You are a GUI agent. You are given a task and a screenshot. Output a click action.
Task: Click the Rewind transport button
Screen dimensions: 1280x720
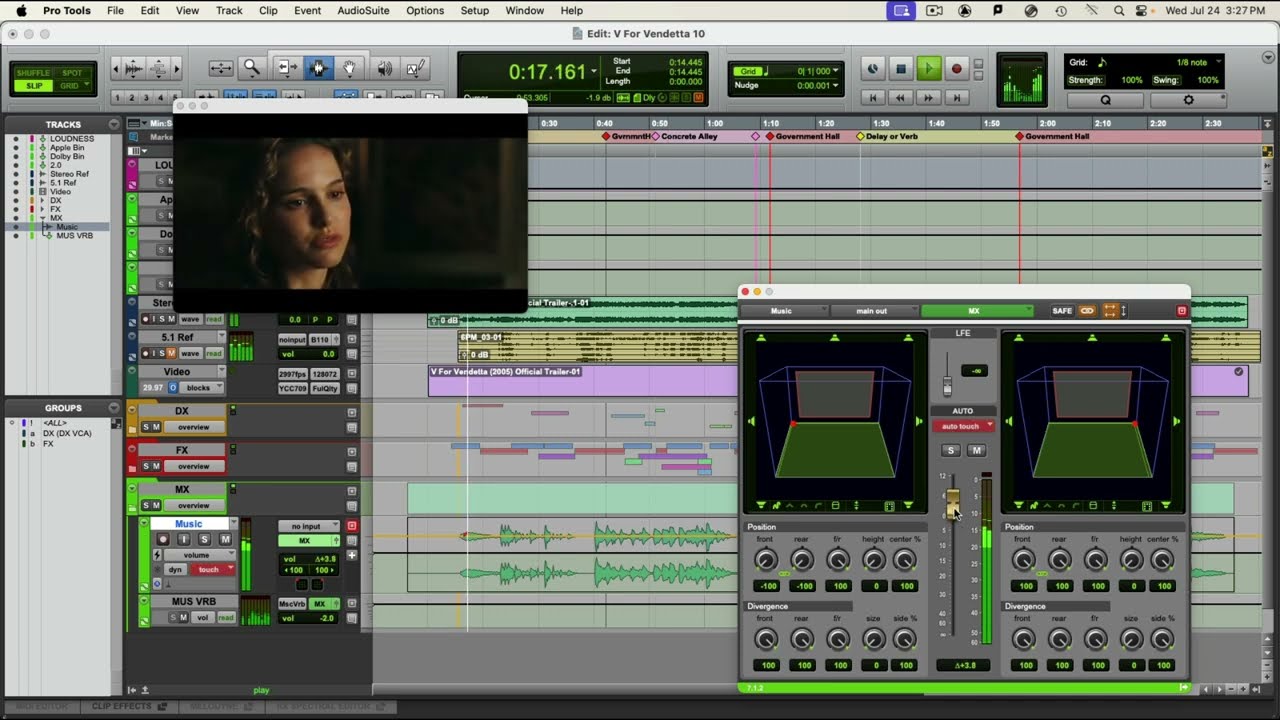point(901,98)
